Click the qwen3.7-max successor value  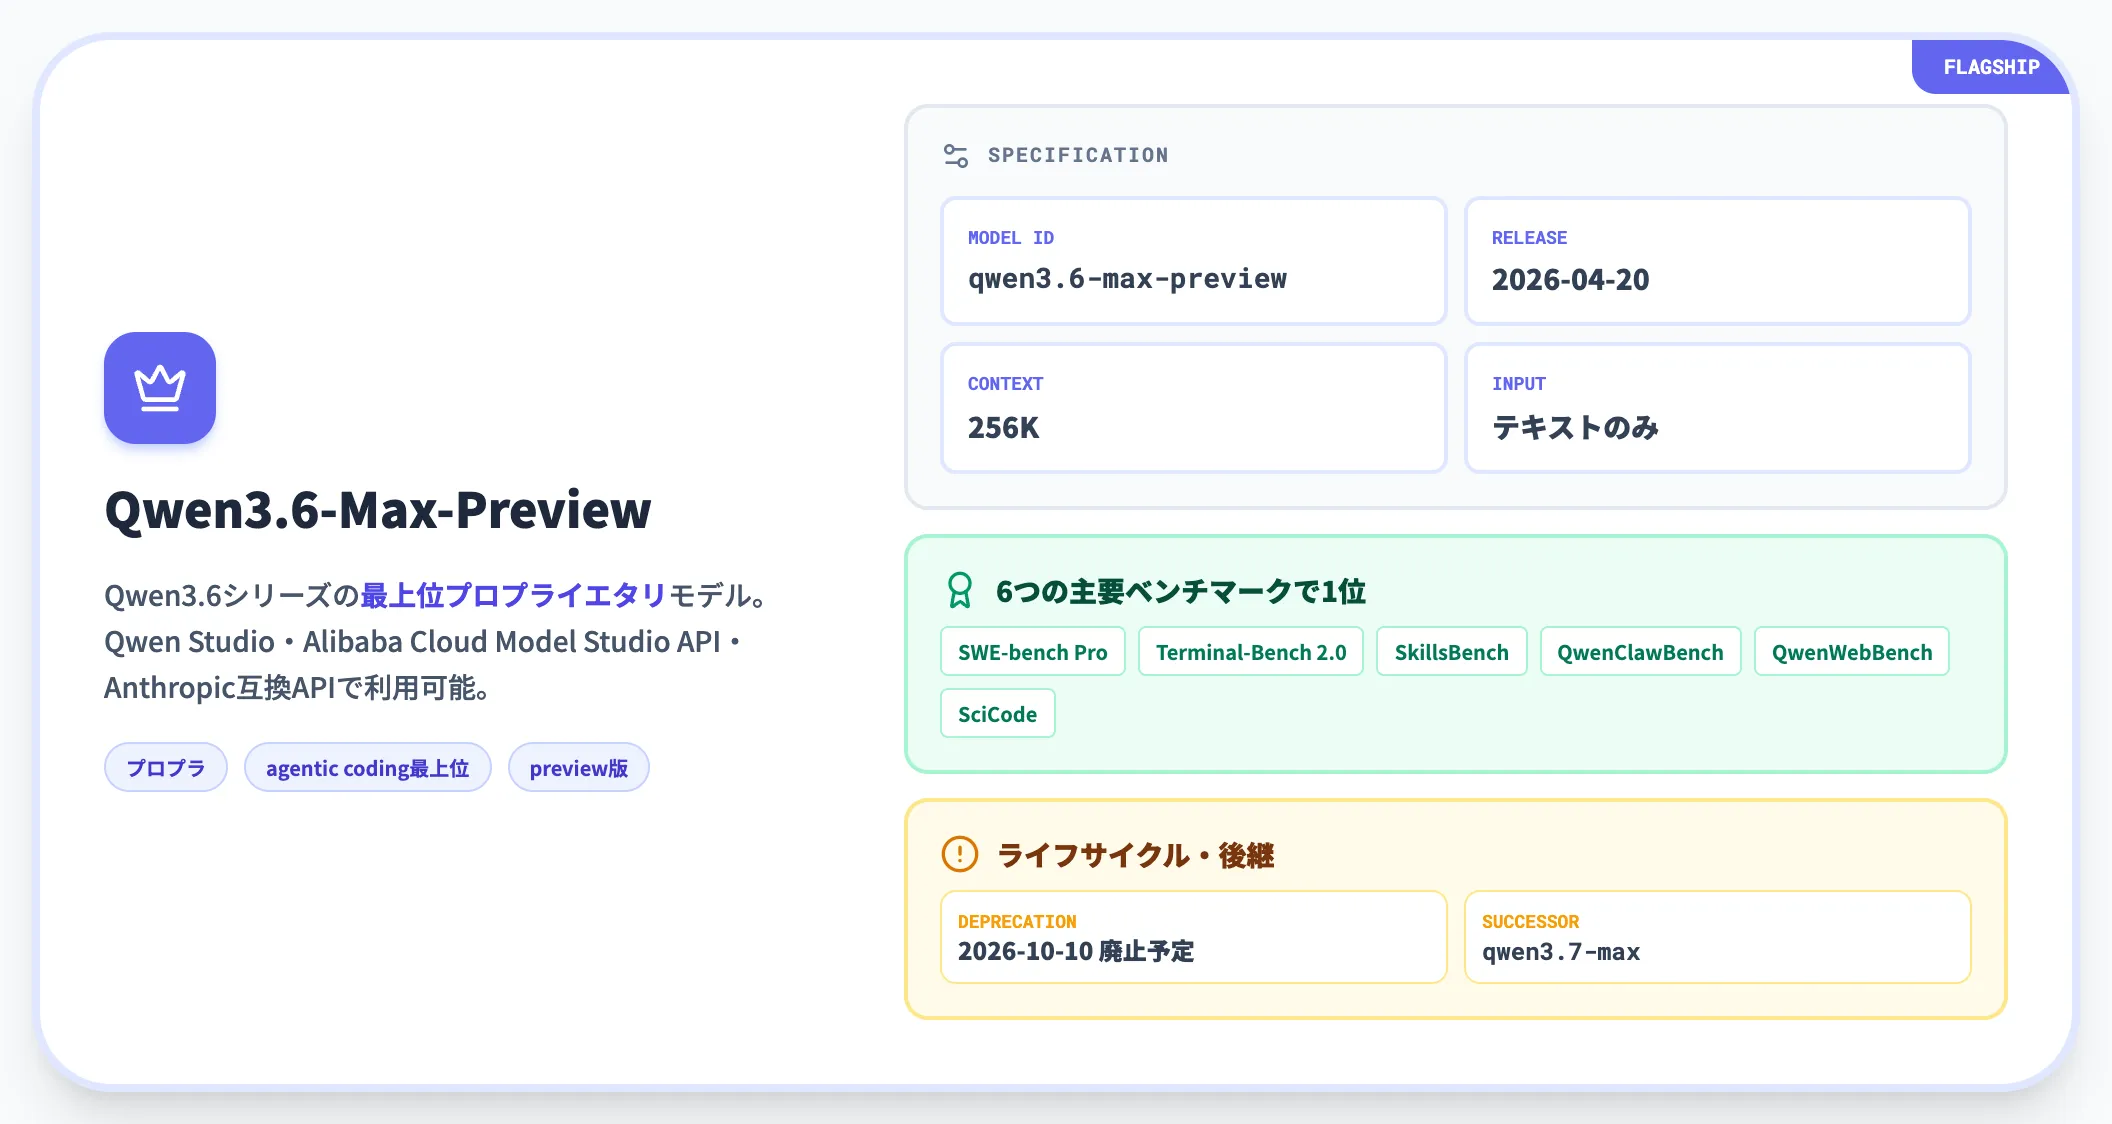point(1561,952)
